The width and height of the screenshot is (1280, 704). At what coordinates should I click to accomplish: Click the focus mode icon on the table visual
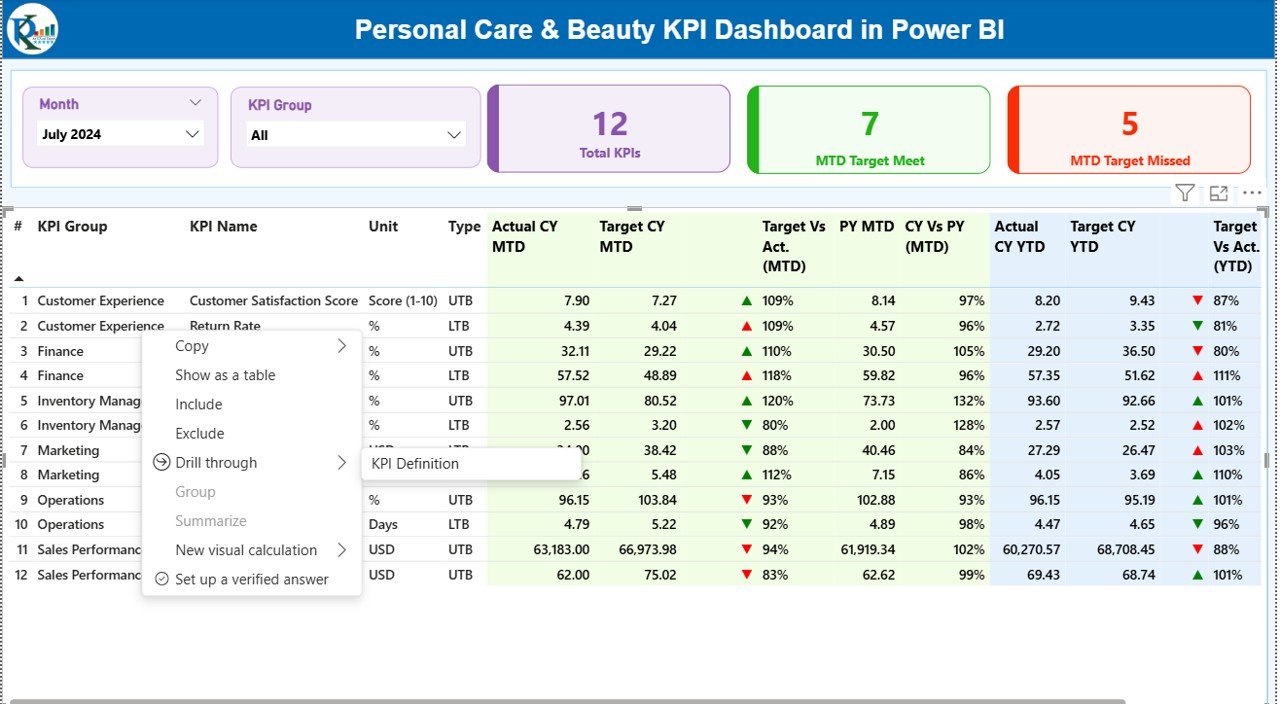coord(1218,193)
